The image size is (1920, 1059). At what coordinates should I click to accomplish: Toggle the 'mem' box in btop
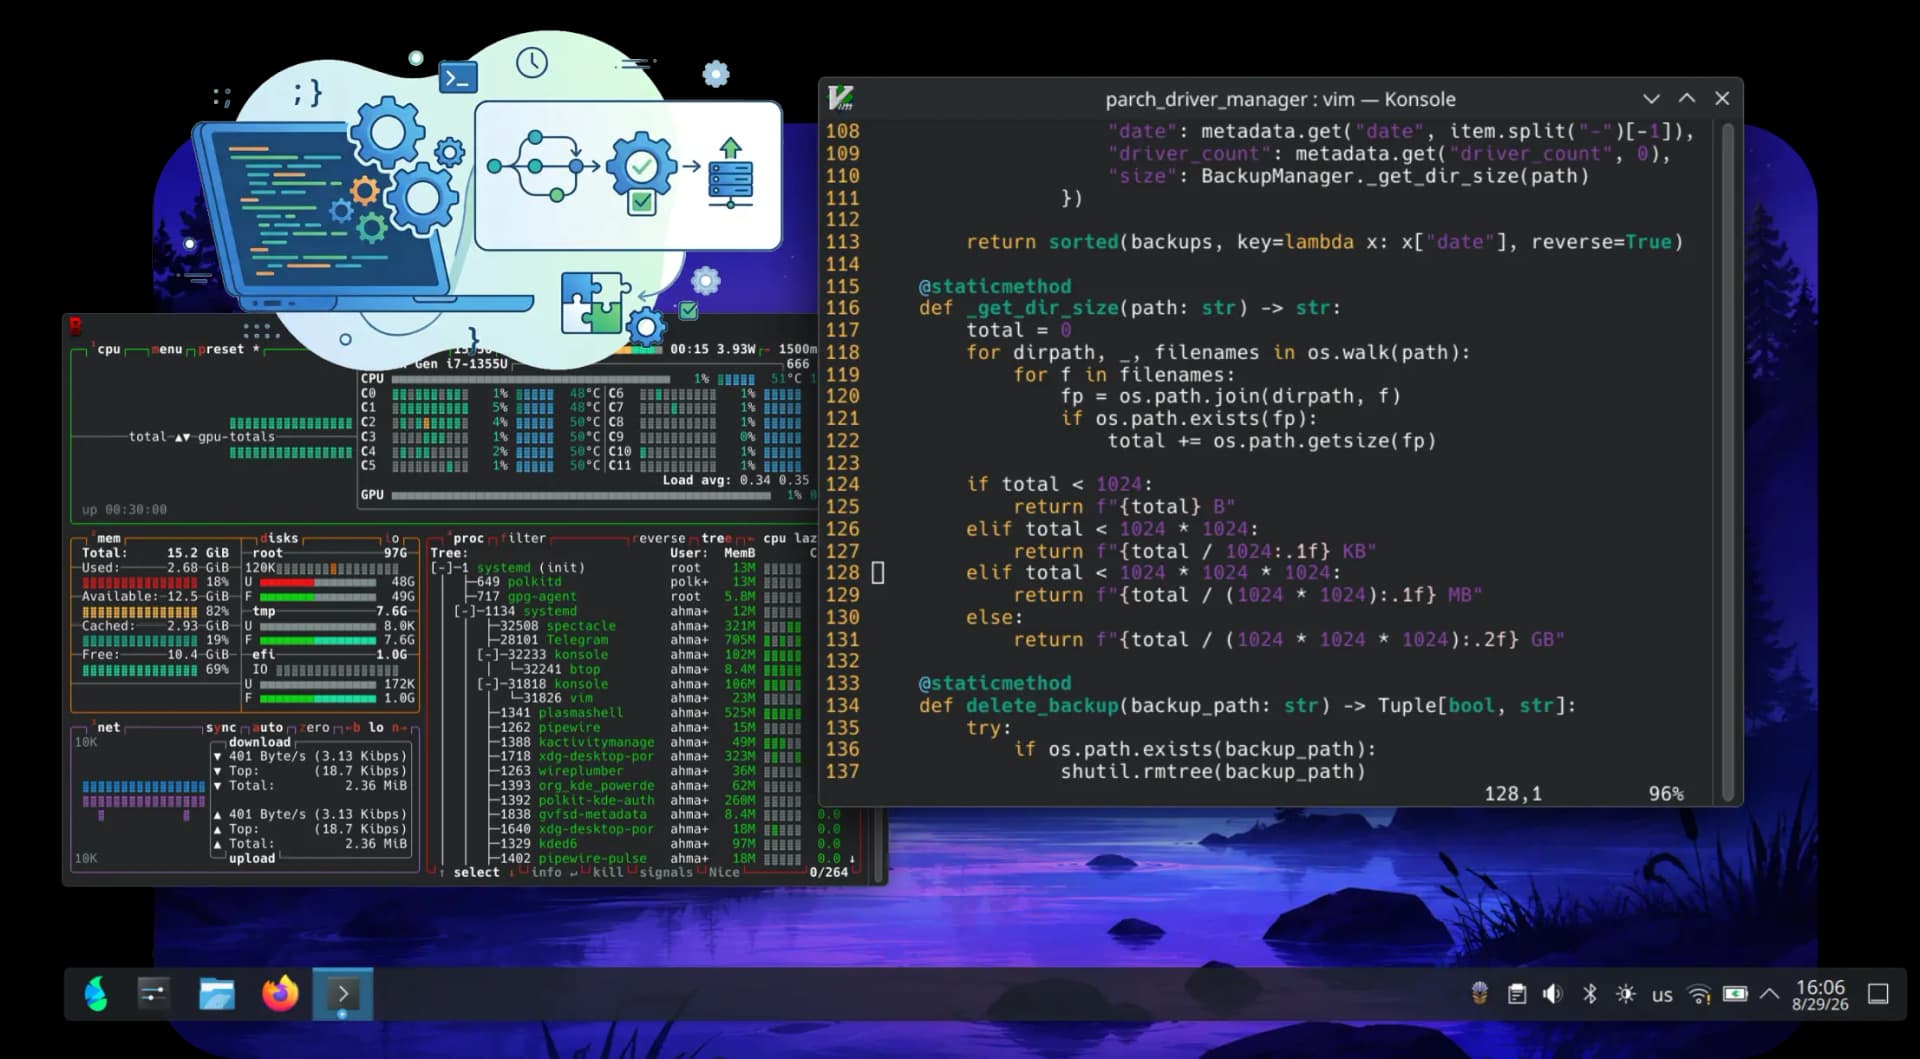click(x=108, y=538)
